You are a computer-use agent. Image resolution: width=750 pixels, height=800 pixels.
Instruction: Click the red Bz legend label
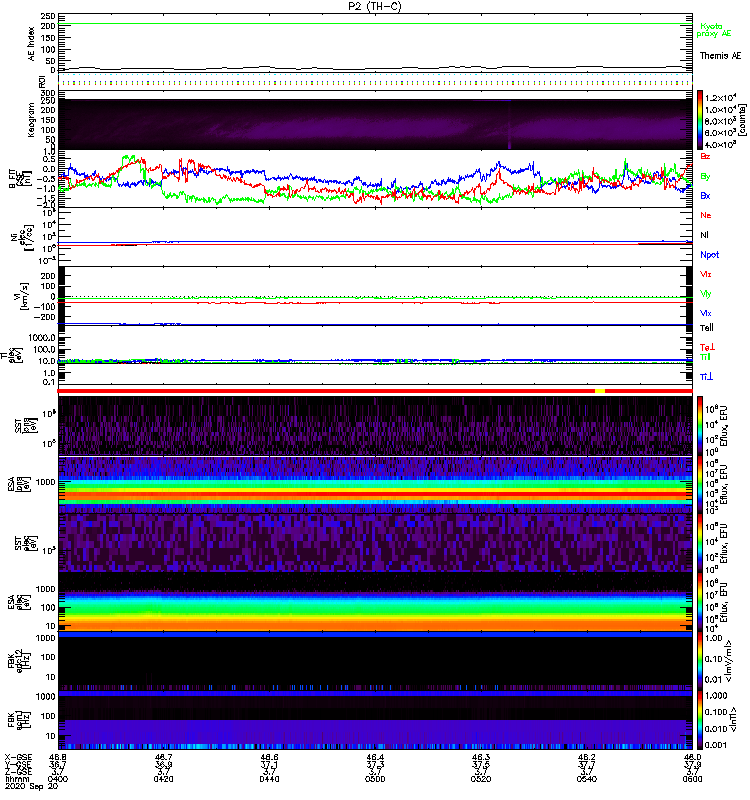[705, 156]
